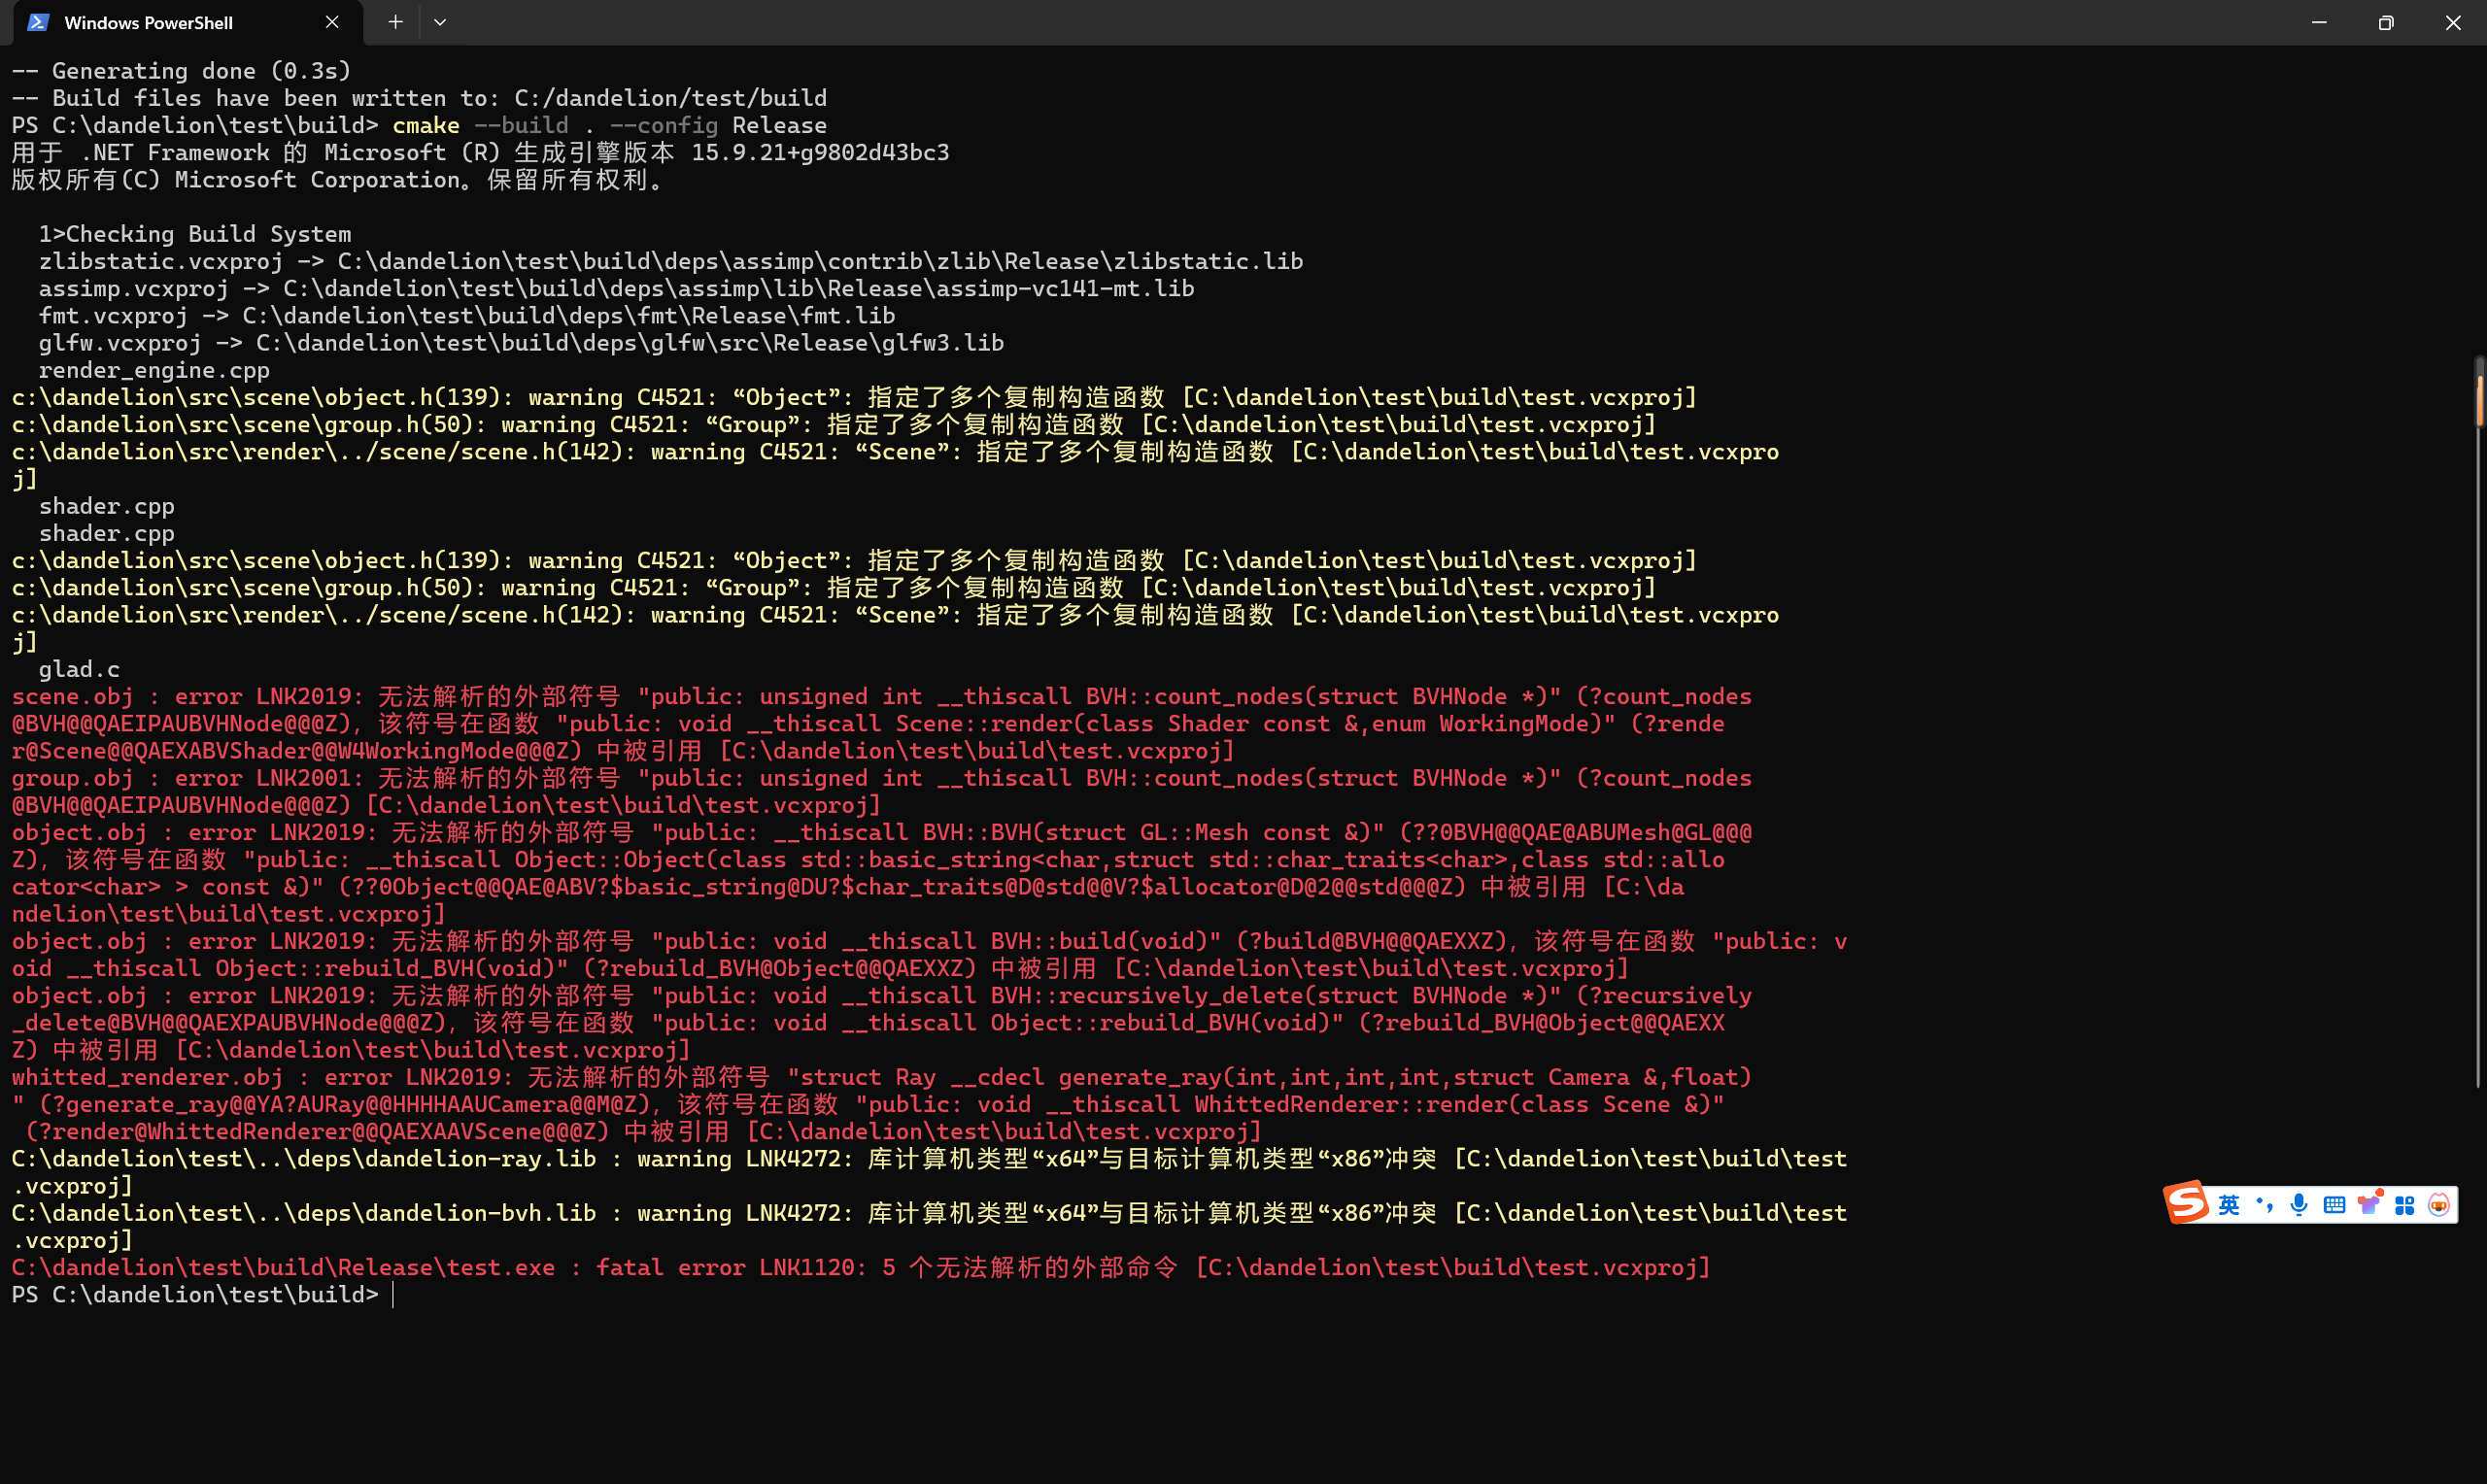Close the Windows Terminal window
Image resolution: width=2487 pixels, height=1484 pixels.
pos(2453,22)
